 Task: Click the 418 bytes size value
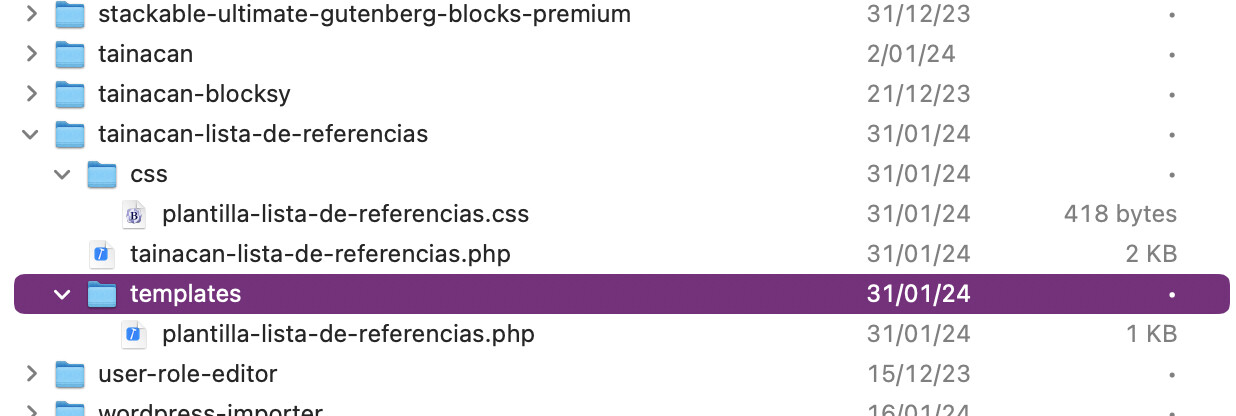(1120, 214)
